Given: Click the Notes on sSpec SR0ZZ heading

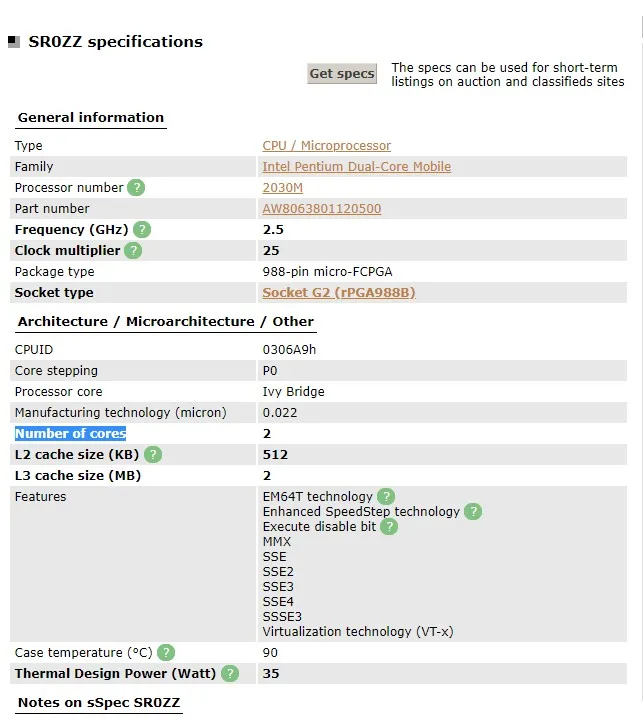Looking at the screenshot, I should point(99,703).
